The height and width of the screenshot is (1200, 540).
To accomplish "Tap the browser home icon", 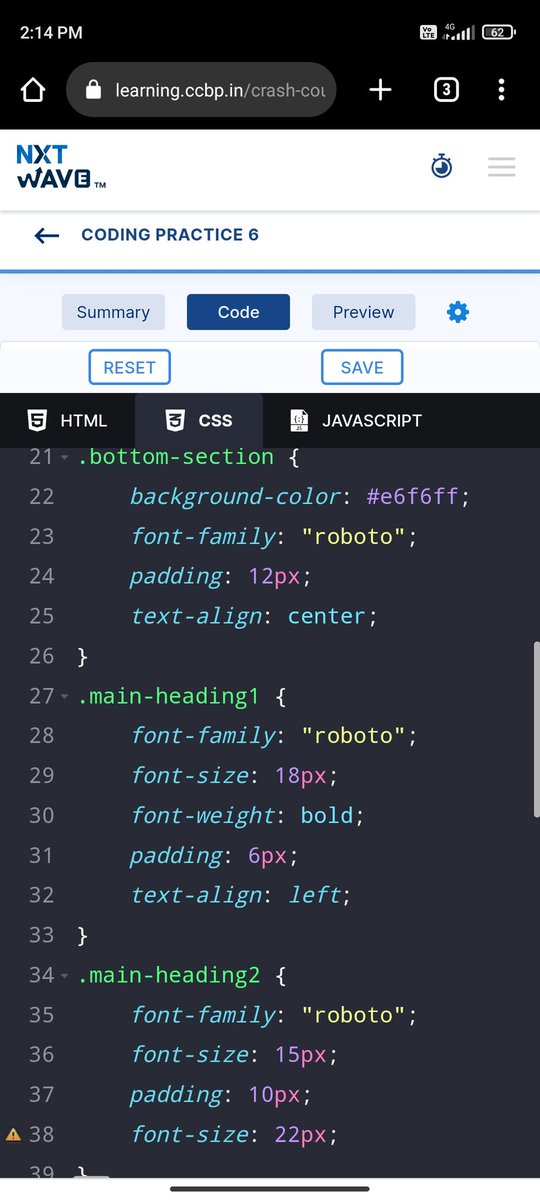I will pyautogui.click(x=33, y=90).
